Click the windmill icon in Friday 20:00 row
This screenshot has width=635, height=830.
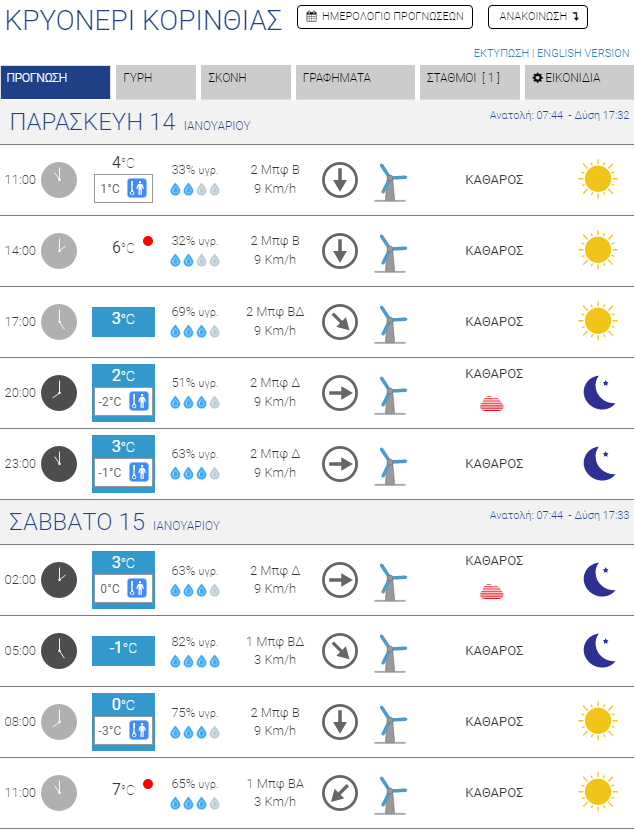[x=391, y=393]
